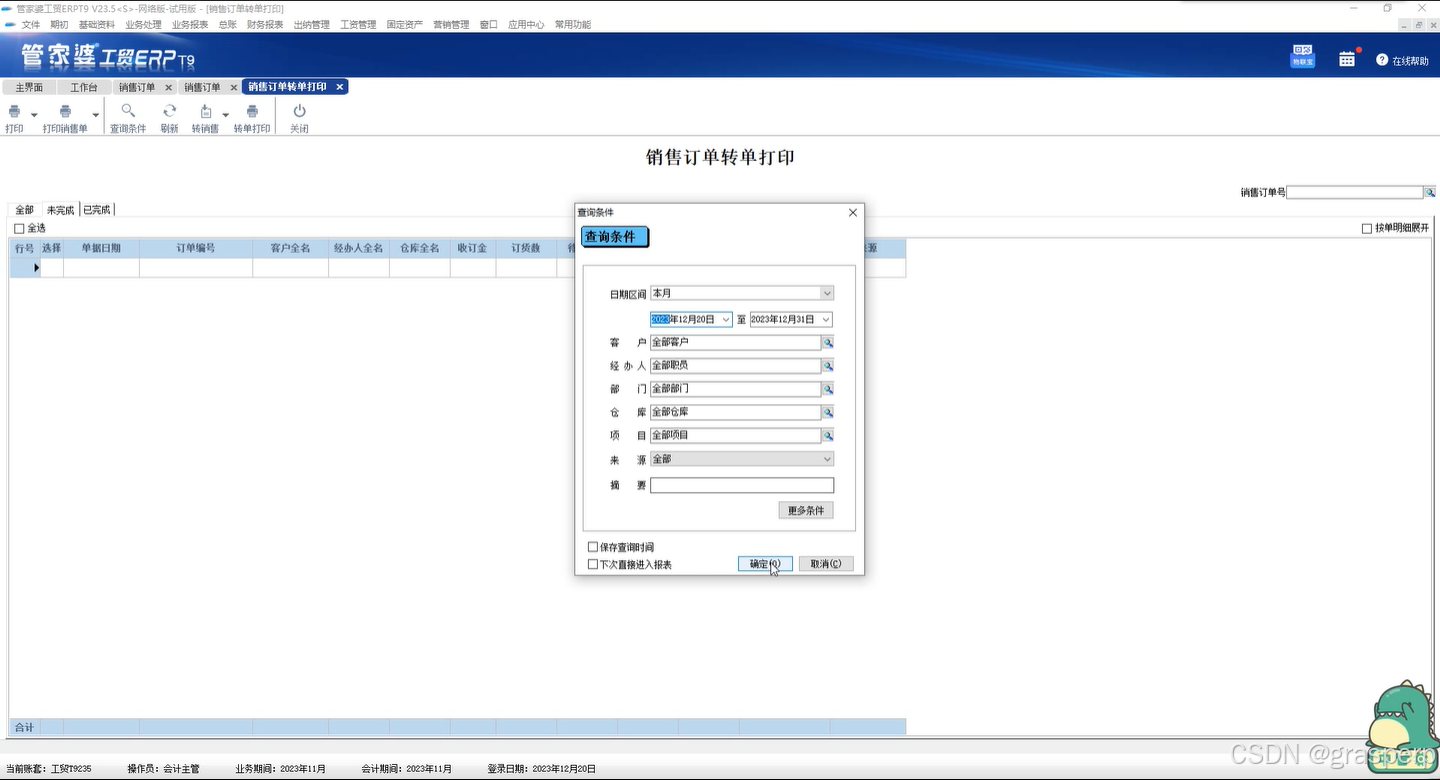Tick 下次直接进入报表 checkbox
This screenshot has height=780, width=1440.
pos(593,564)
